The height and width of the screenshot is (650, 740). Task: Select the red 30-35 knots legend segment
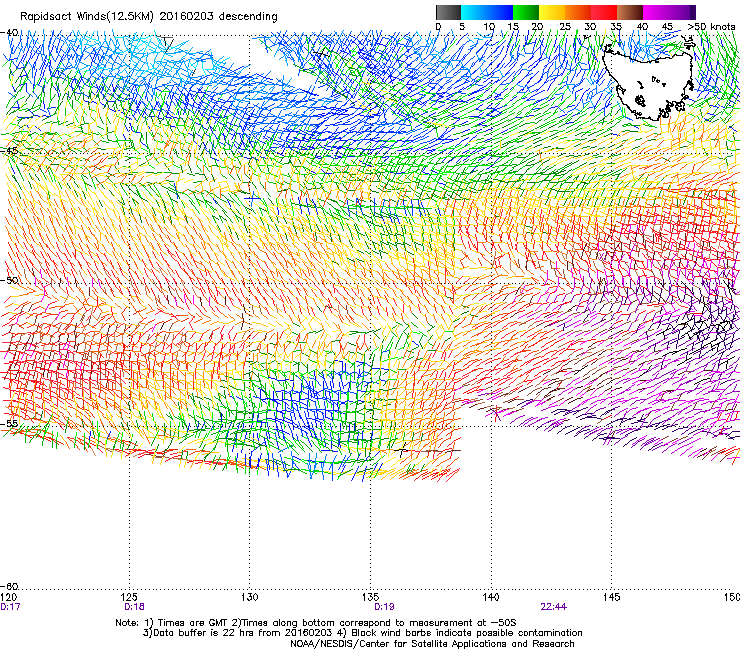(604, 12)
